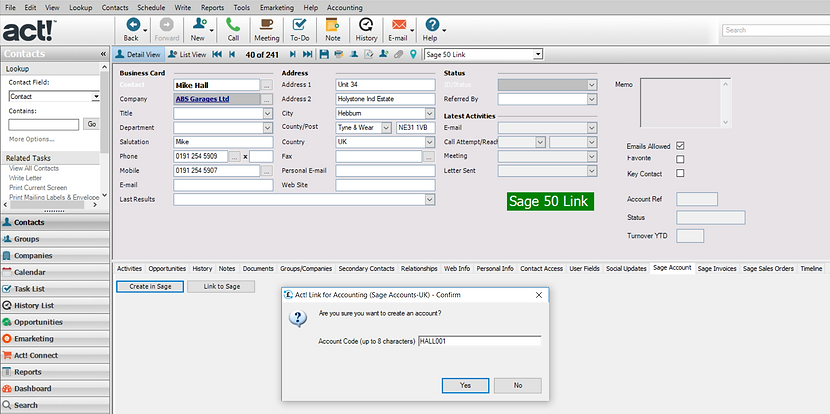Switch to List View
Screen dimensions: 830x414
187,54
